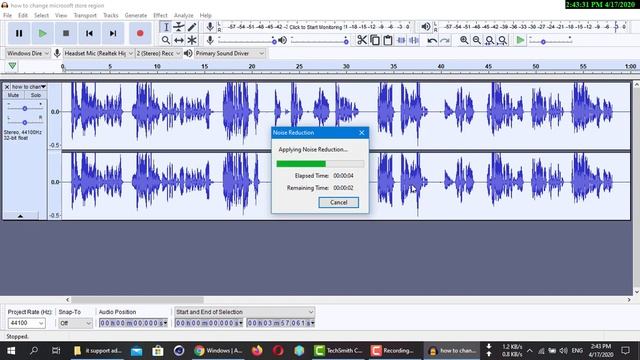Click the selection end time field

coord(280,323)
